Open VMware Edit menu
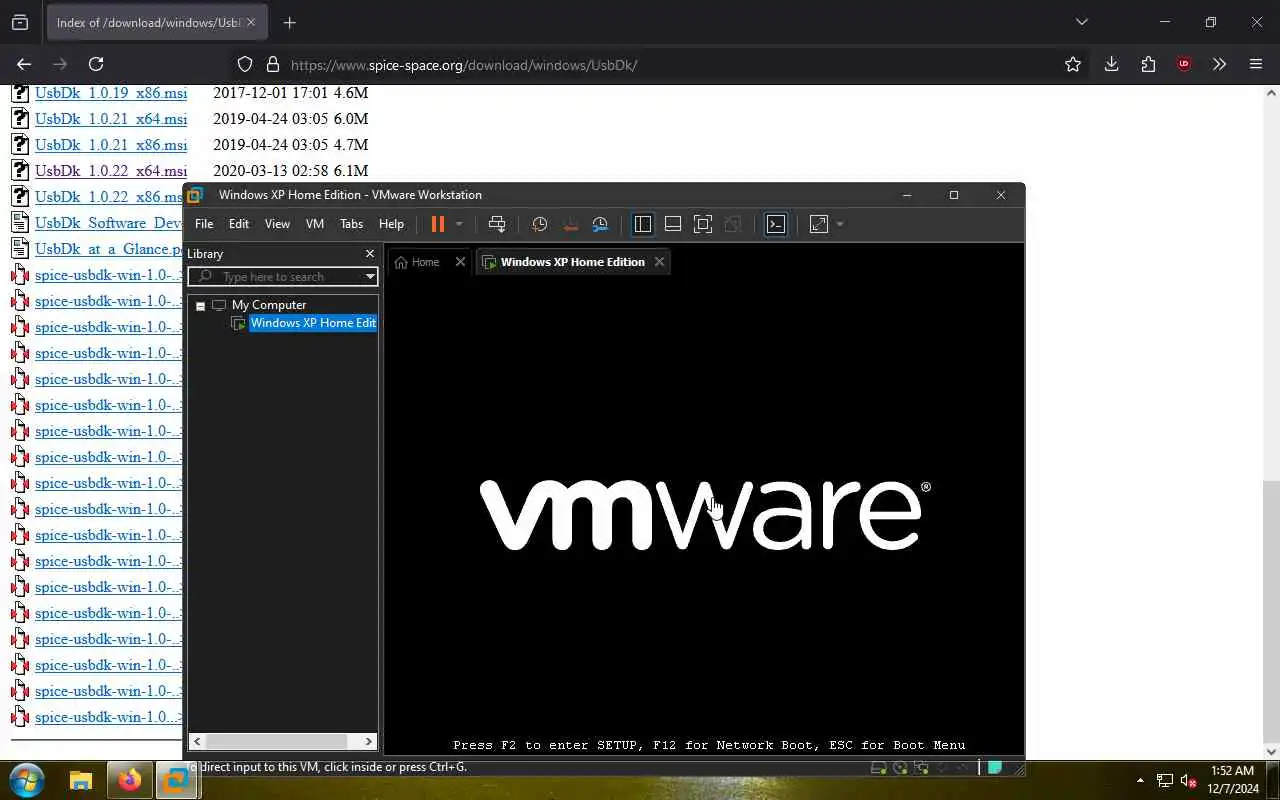Image resolution: width=1280 pixels, height=800 pixels. point(239,224)
